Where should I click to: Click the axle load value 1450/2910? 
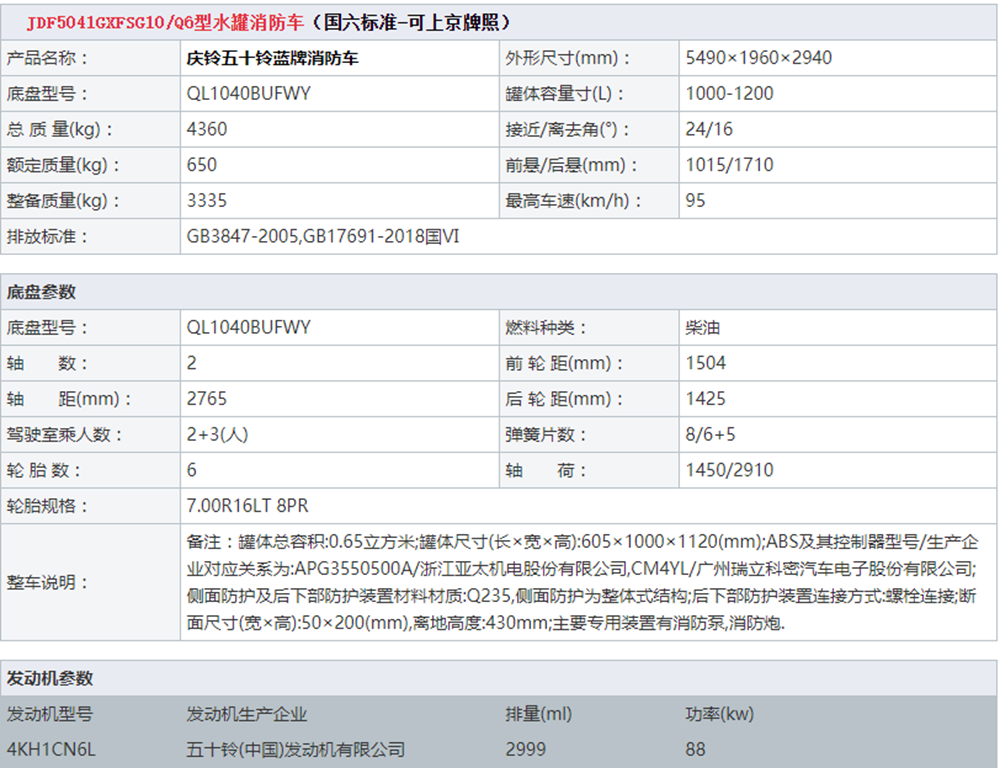point(729,471)
